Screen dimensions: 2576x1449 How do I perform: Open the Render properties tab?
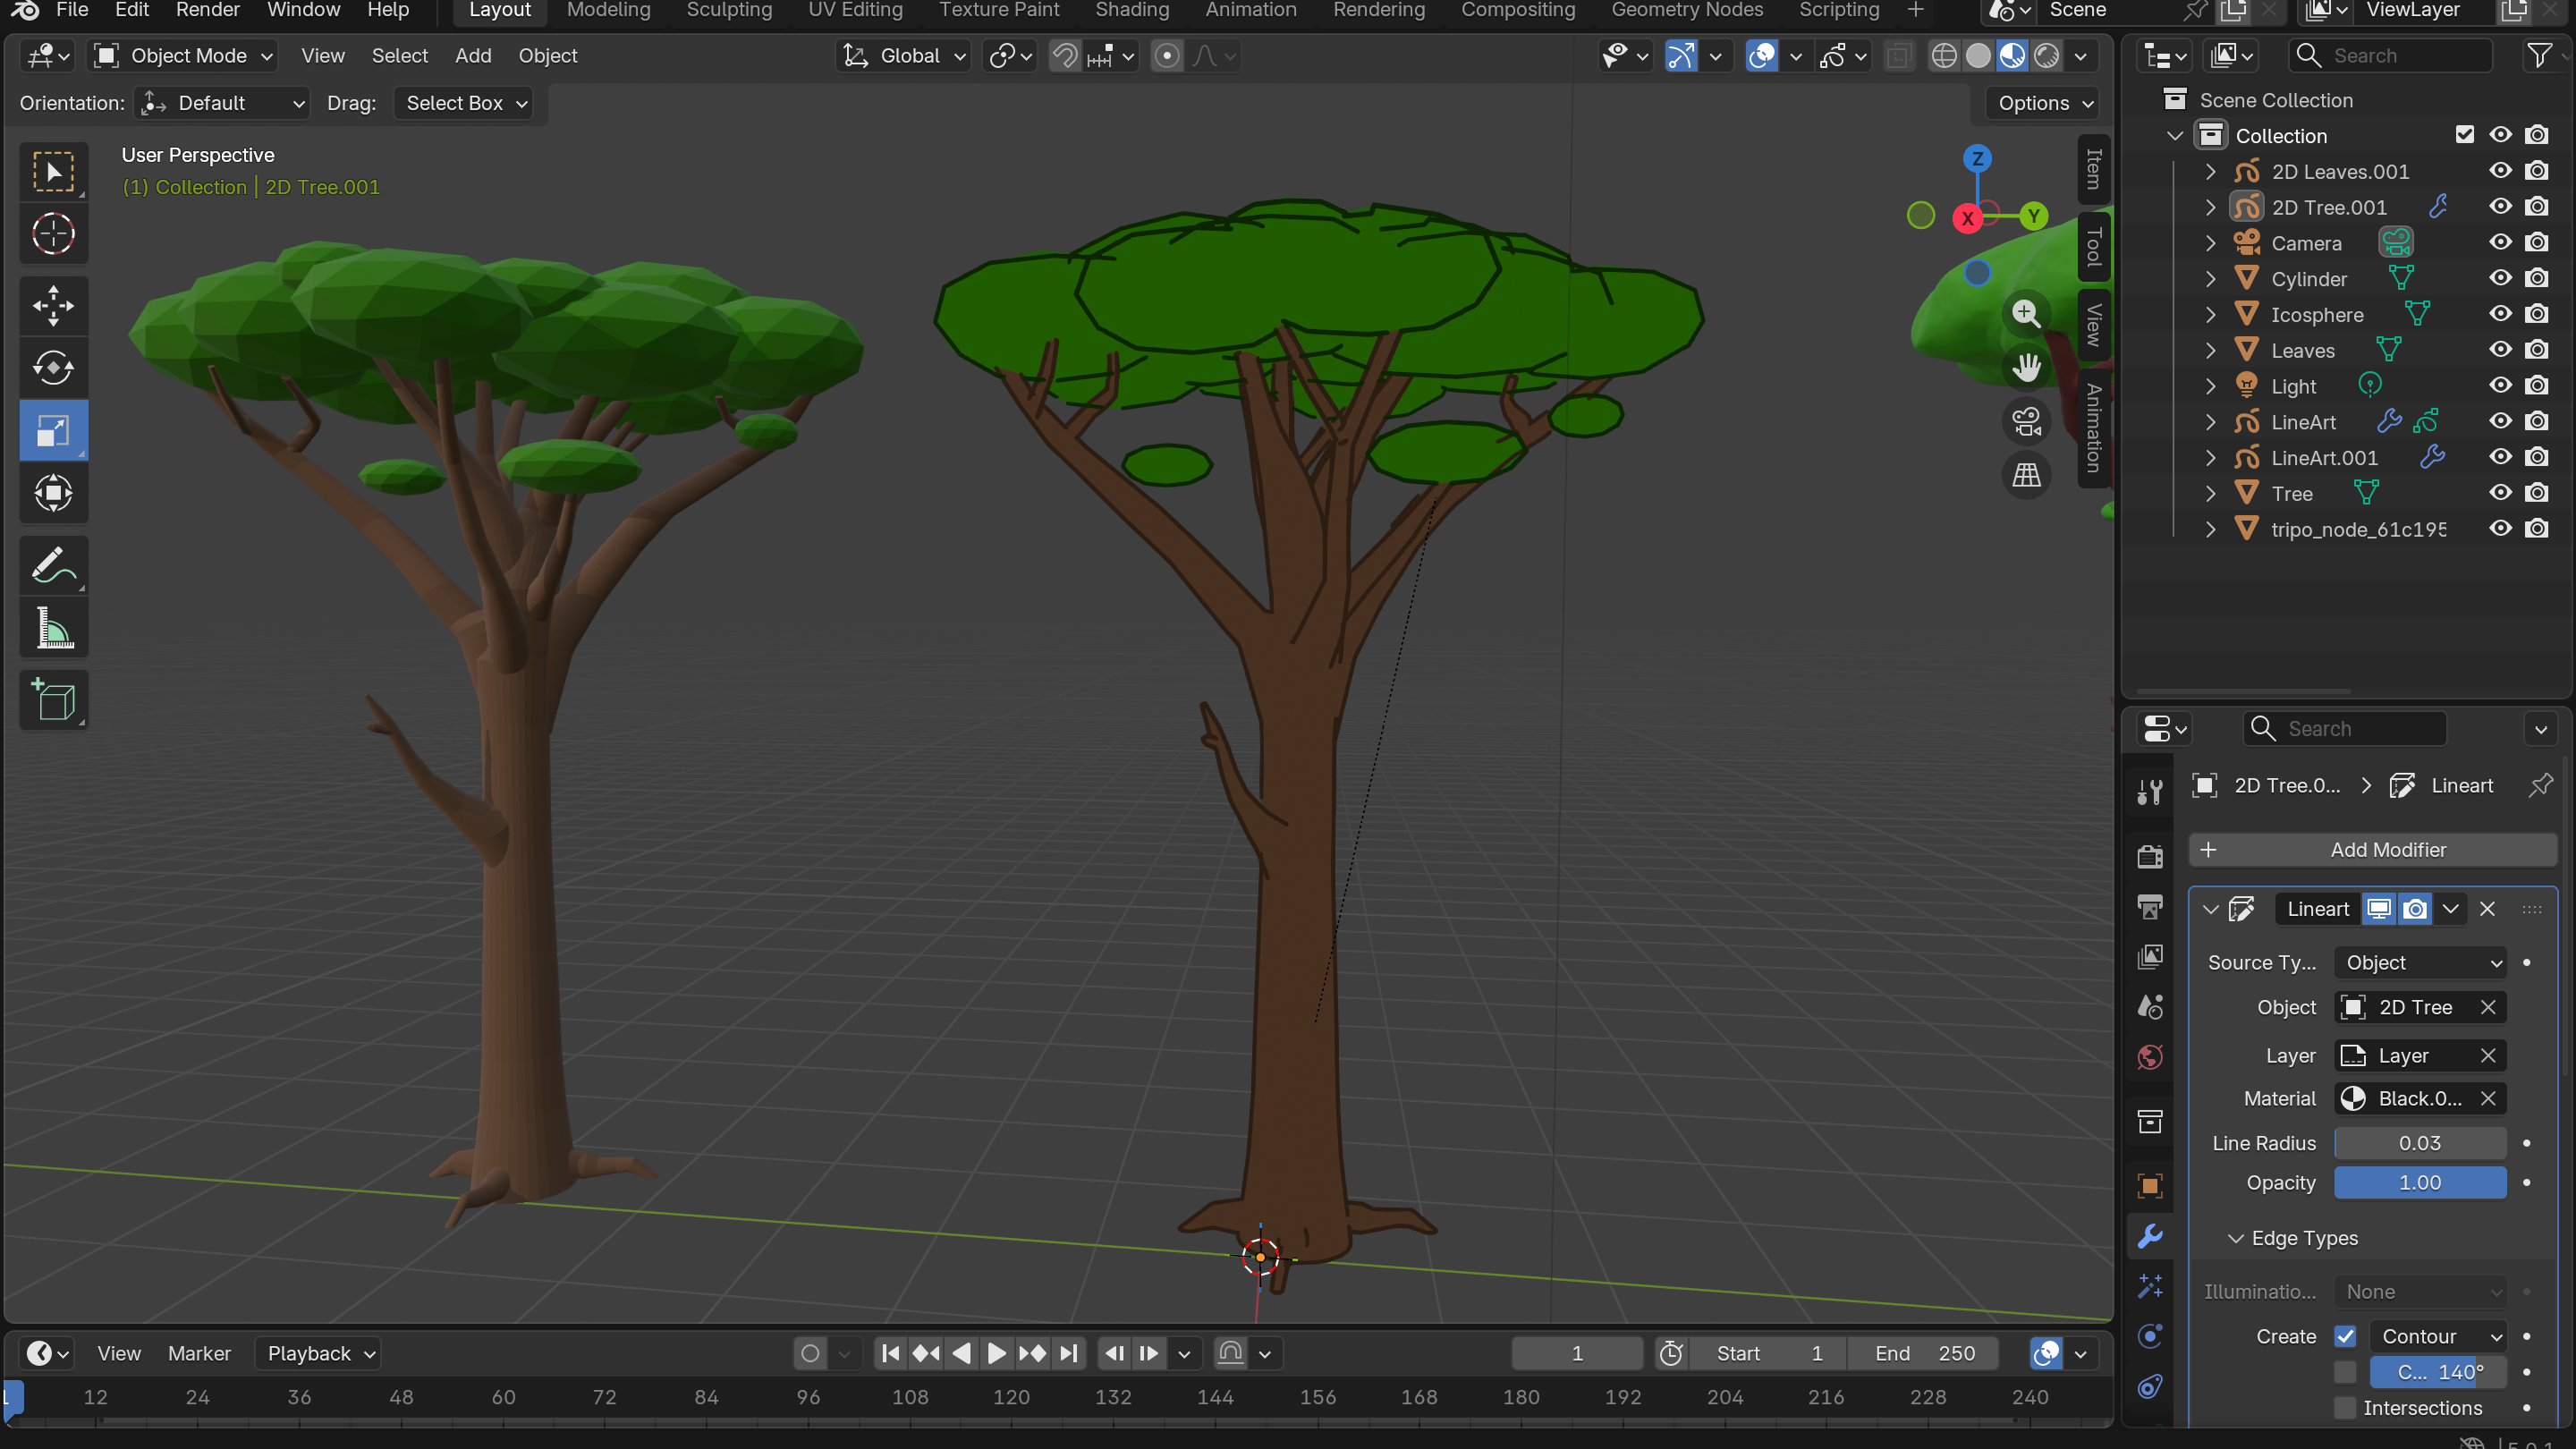[2150, 857]
